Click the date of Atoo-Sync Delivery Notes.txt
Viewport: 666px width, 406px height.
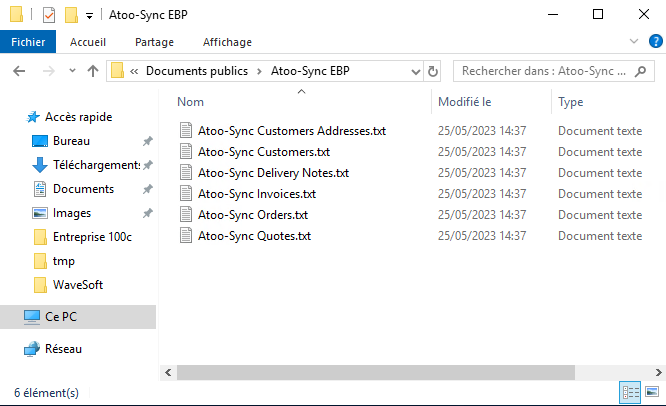(x=482, y=173)
